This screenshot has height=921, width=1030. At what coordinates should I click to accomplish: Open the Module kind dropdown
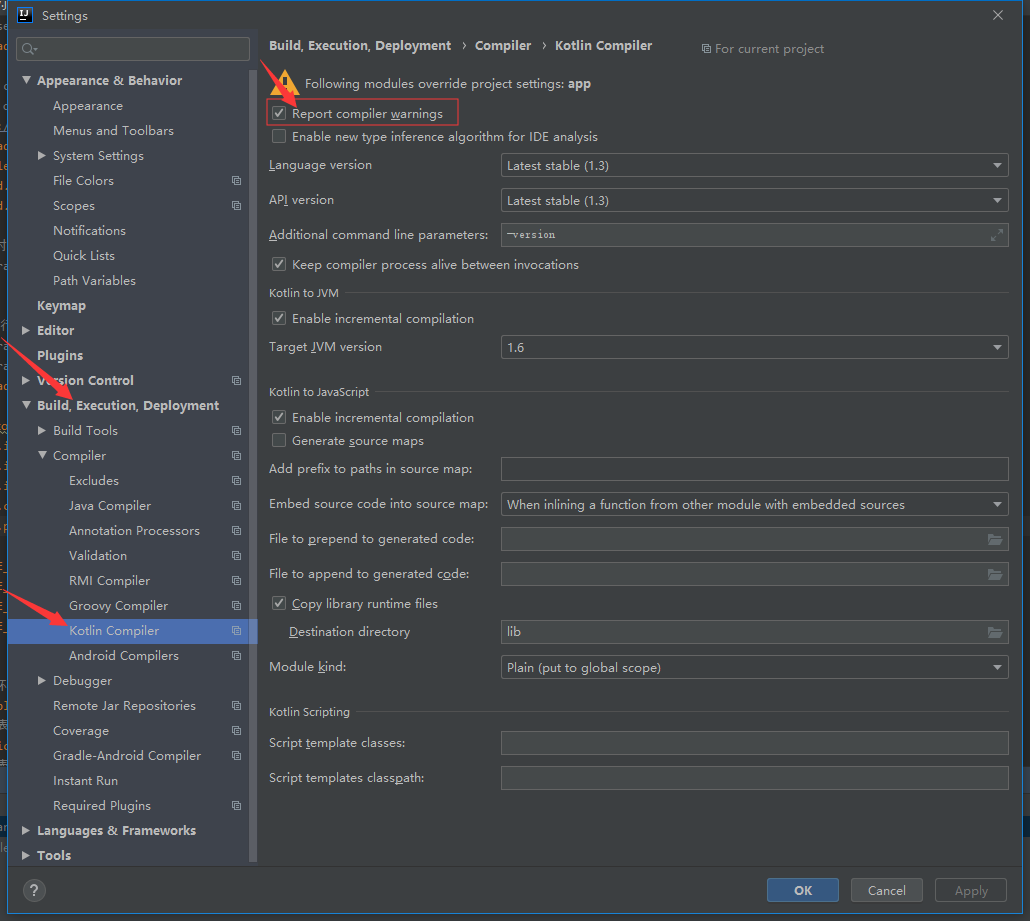click(x=754, y=667)
